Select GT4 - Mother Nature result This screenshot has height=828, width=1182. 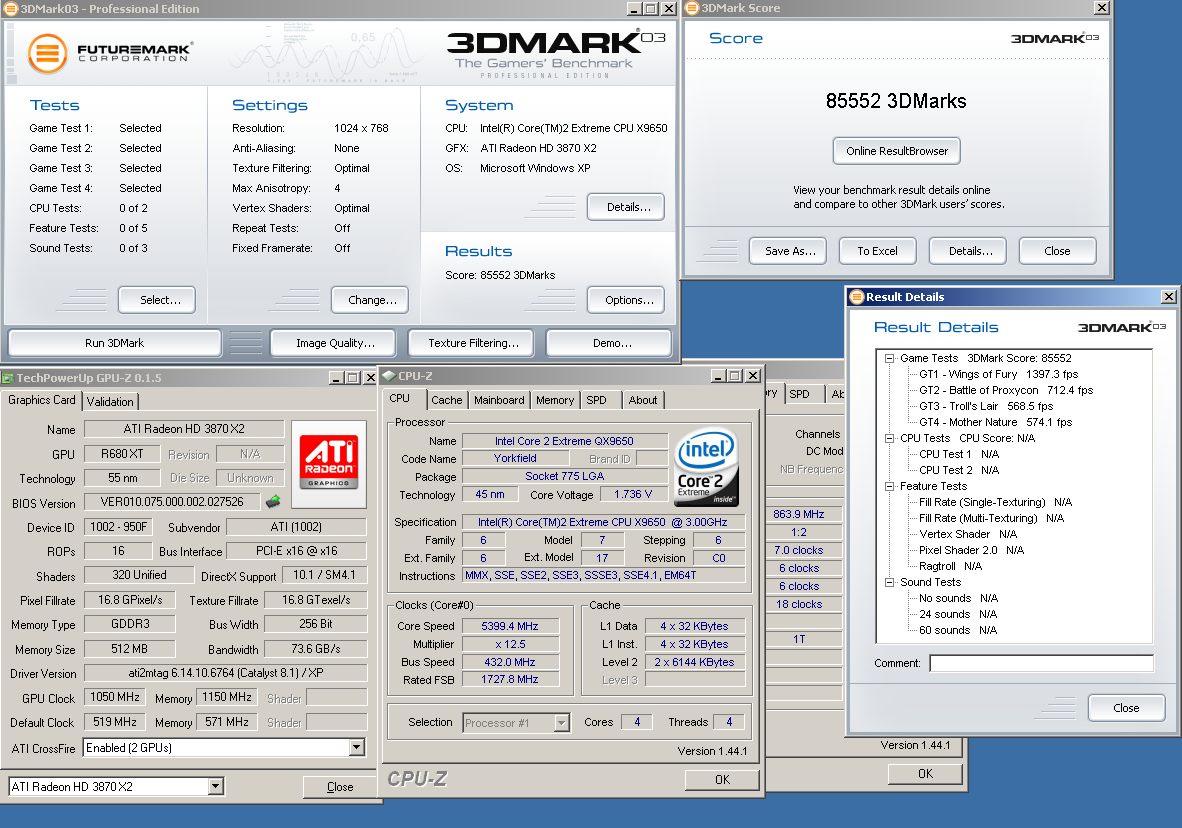995,422
